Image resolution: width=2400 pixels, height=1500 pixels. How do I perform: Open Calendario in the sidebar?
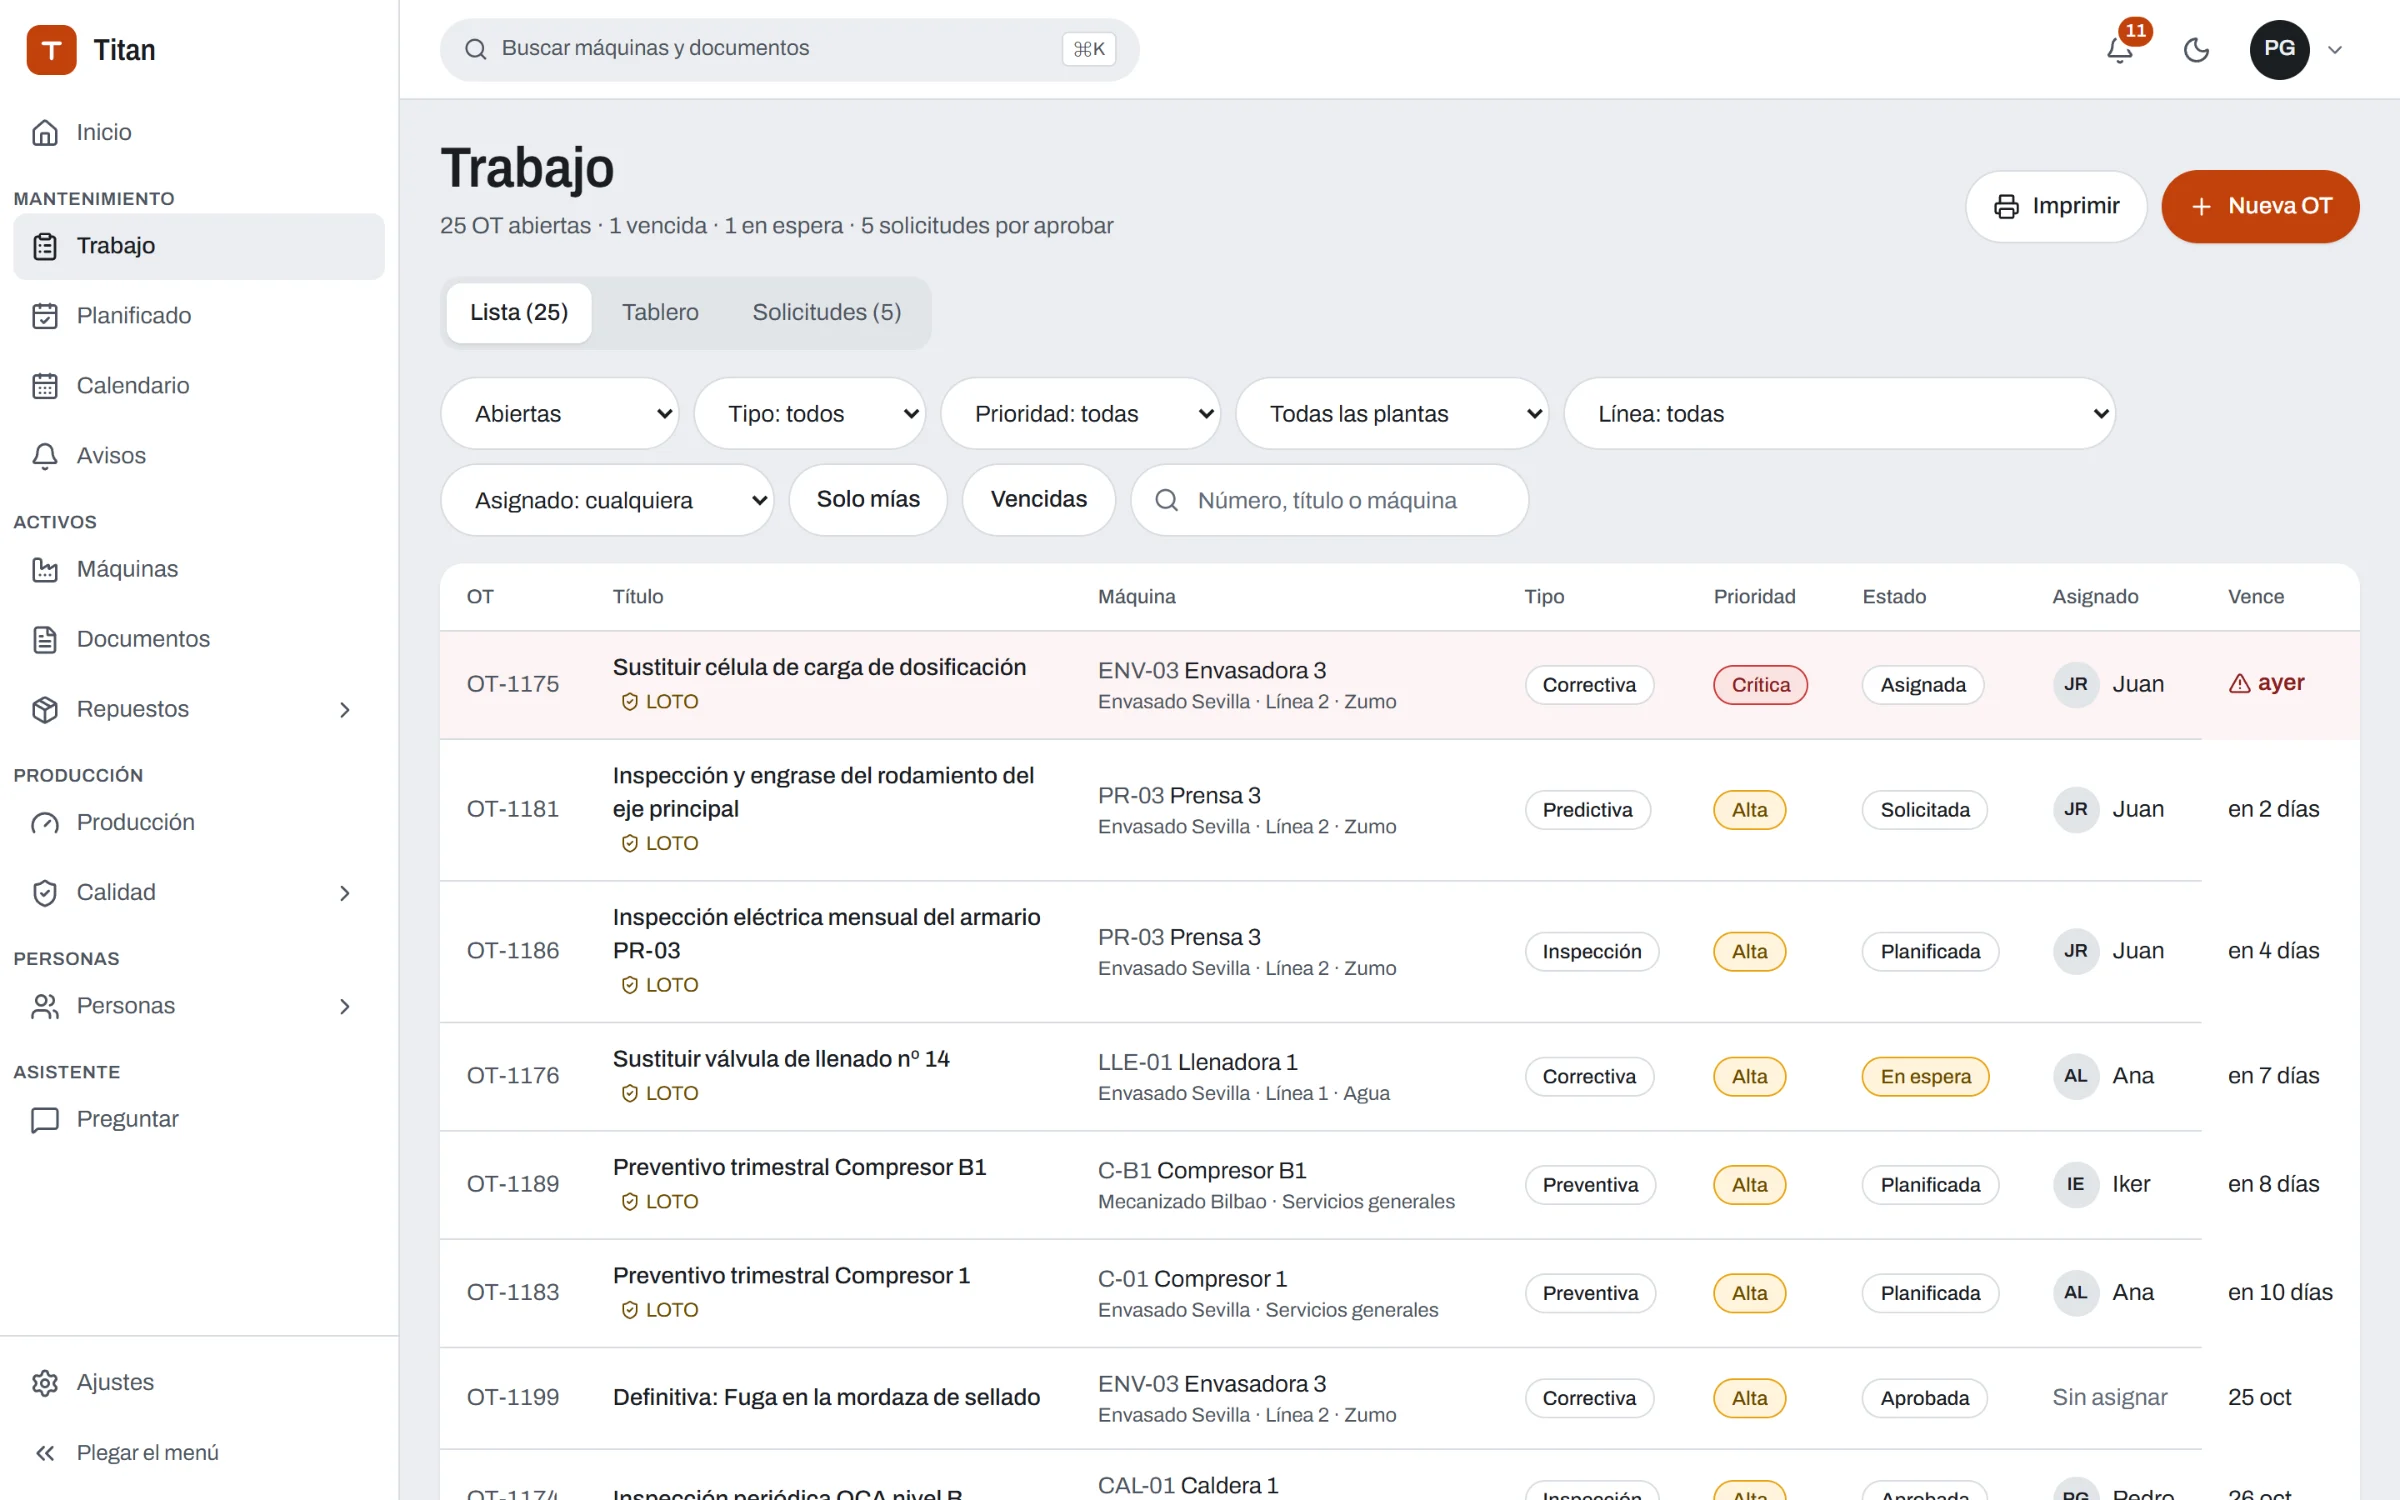(199, 386)
